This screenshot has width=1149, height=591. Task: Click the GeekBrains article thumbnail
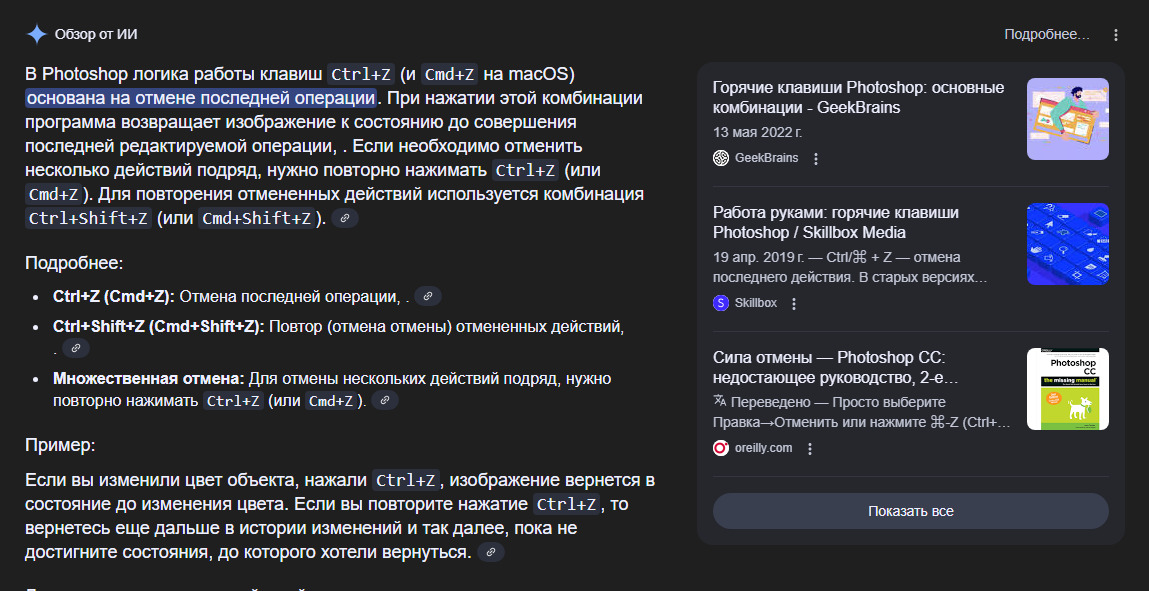tap(1068, 119)
